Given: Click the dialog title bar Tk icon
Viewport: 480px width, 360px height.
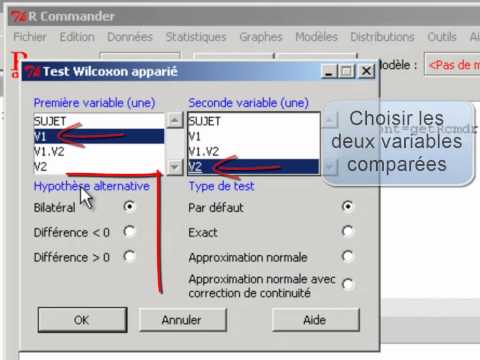Looking at the screenshot, I should click(x=32, y=71).
